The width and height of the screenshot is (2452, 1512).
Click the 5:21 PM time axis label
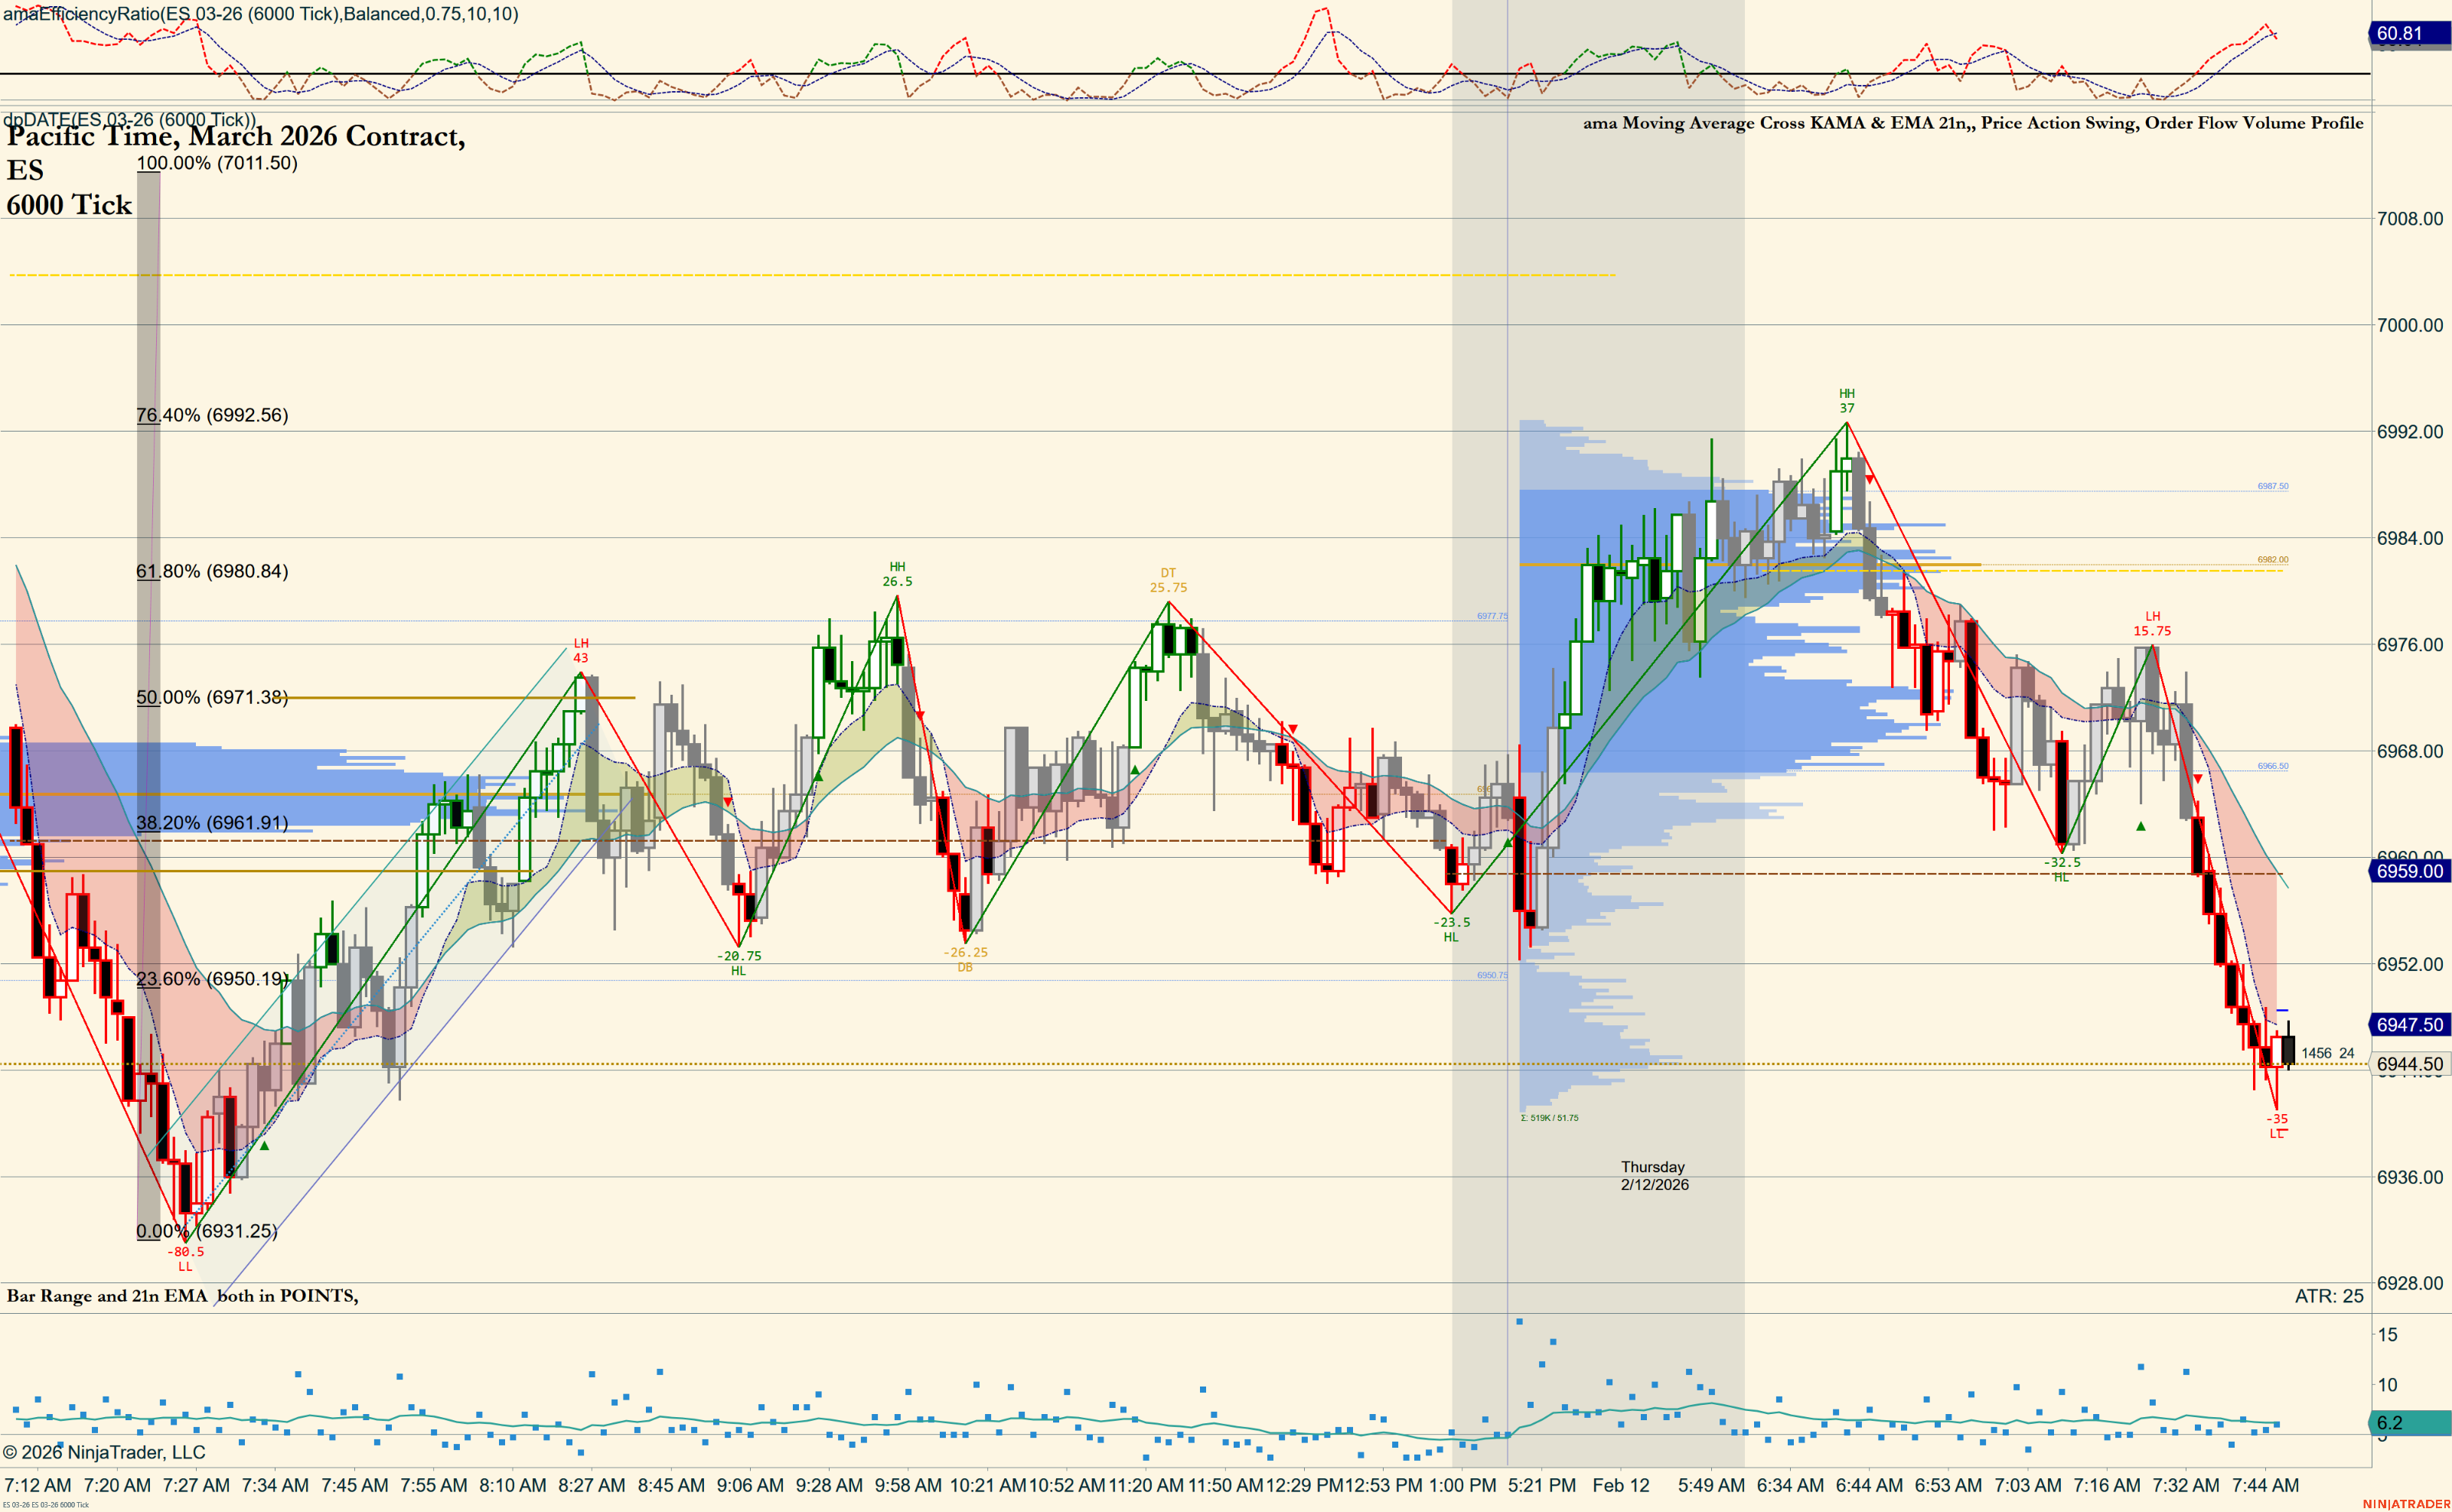1542,1486
